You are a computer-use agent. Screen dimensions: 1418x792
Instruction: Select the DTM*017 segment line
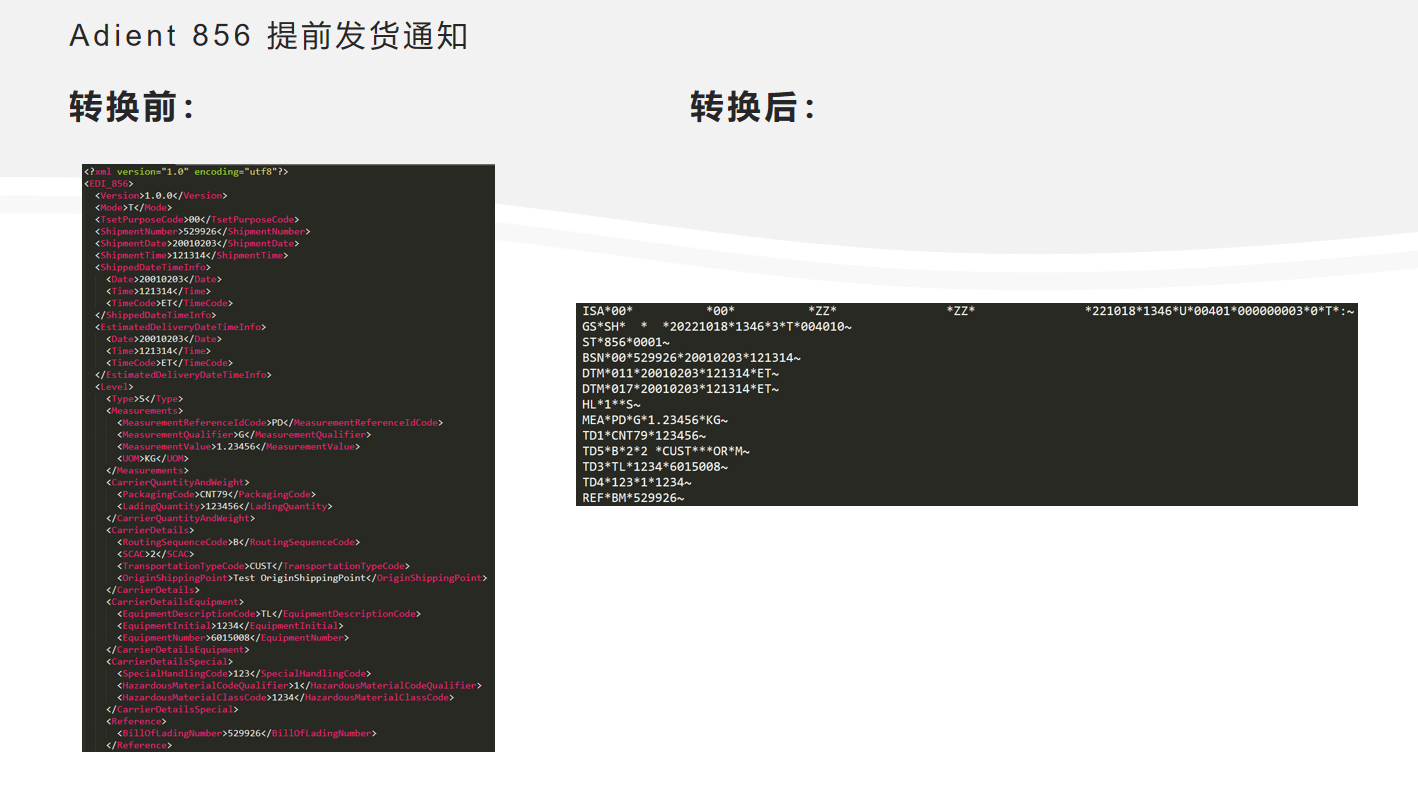[681, 388]
